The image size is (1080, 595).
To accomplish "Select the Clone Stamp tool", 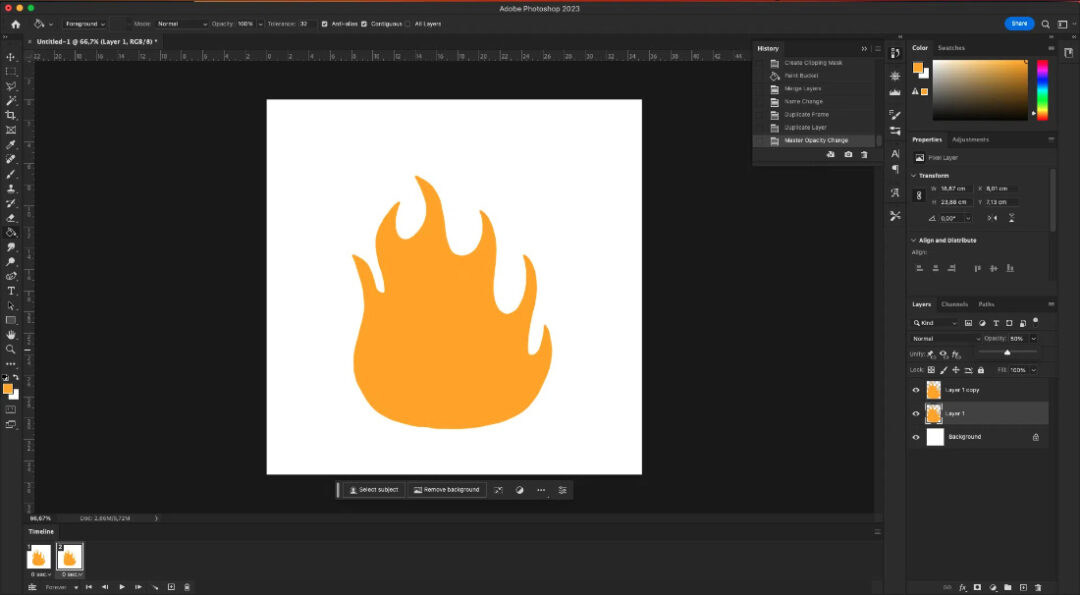I will point(10,188).
